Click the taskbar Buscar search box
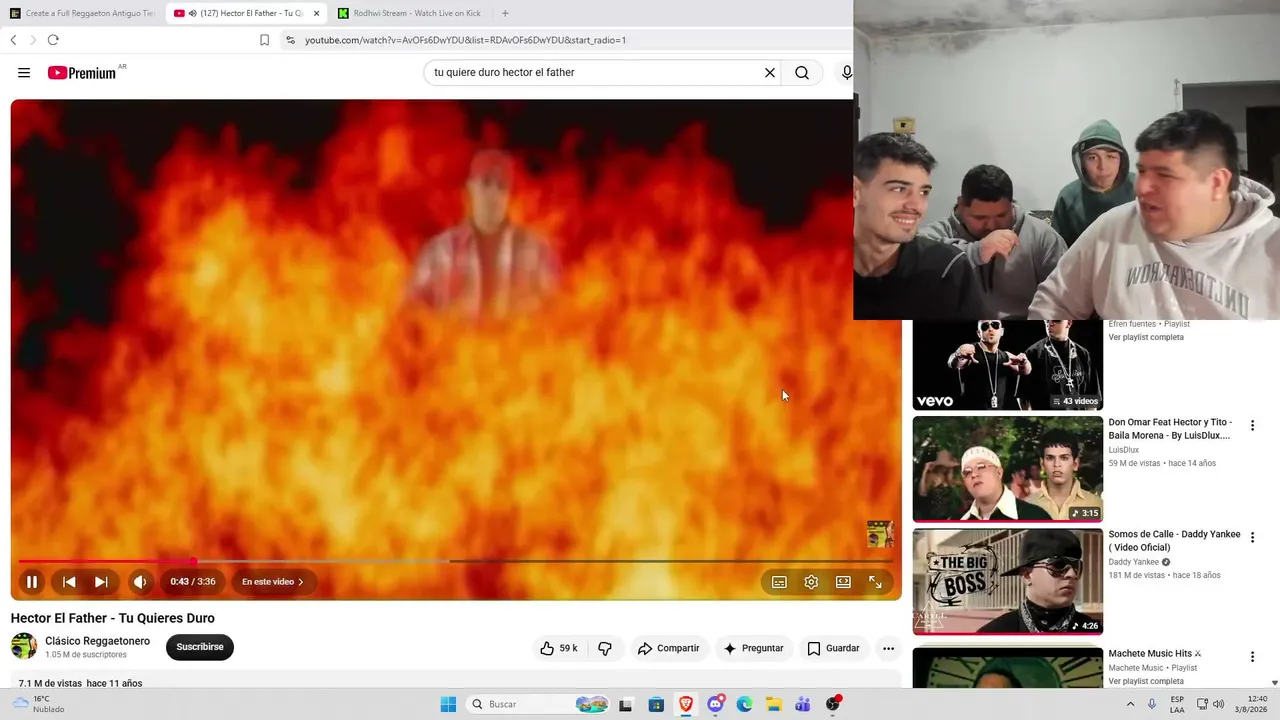This screenshot has height=720, width=1280. click(539, 704)
